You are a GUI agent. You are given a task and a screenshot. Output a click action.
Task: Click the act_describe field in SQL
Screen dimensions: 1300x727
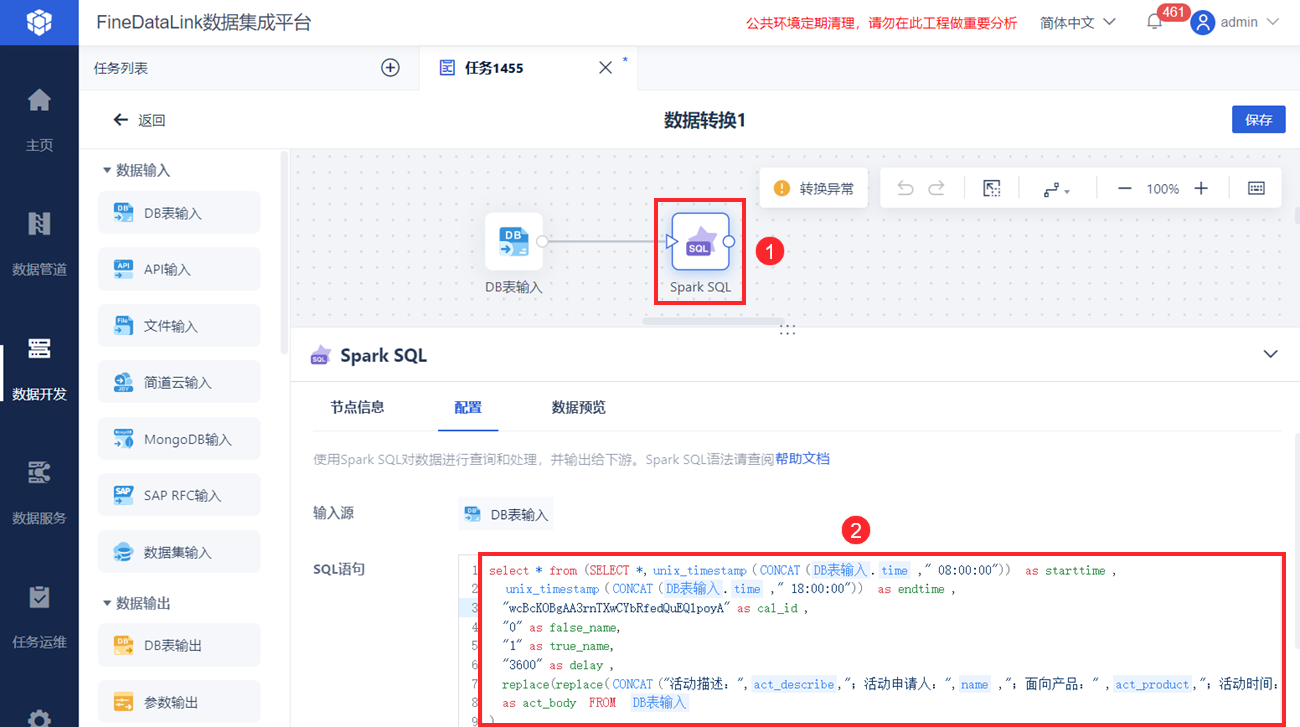pos(794,684)
